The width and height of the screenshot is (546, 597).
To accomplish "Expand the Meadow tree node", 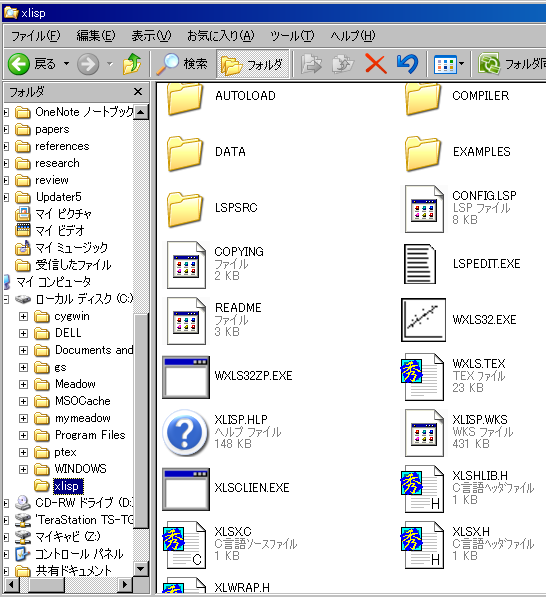I will click(x=24, y=384).
